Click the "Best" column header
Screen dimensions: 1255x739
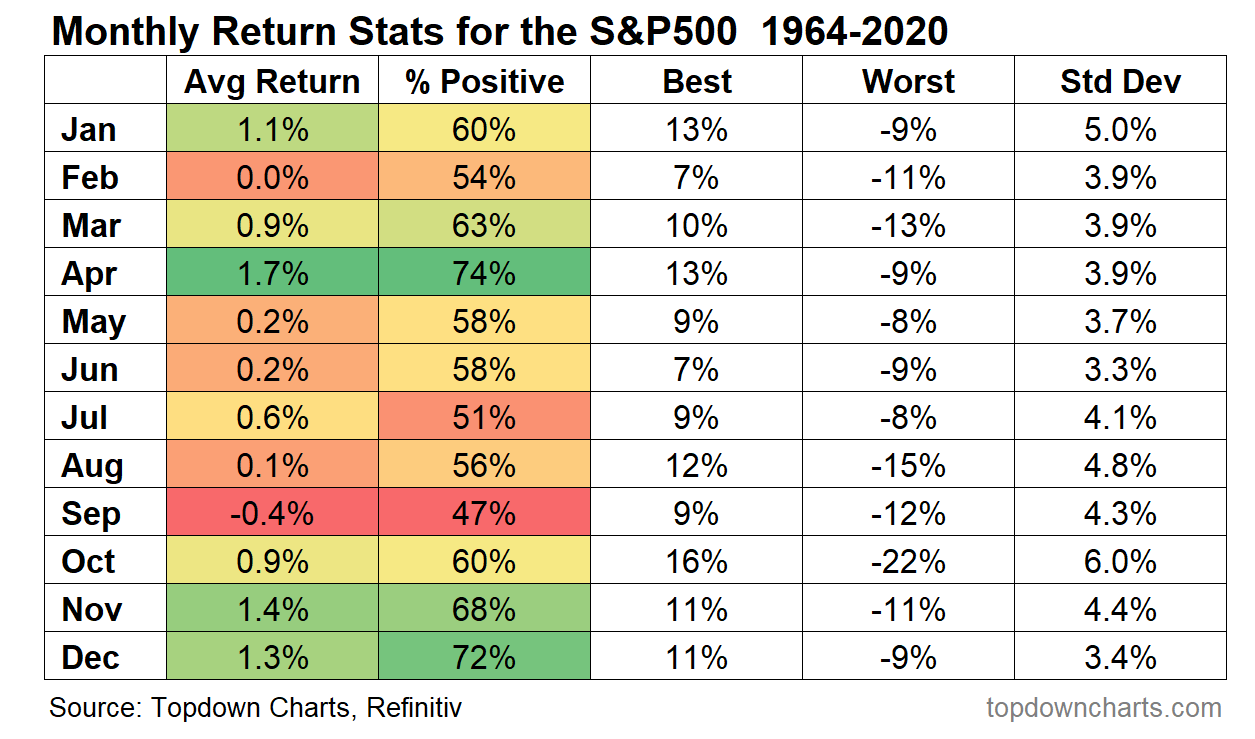tap(697, 81)
